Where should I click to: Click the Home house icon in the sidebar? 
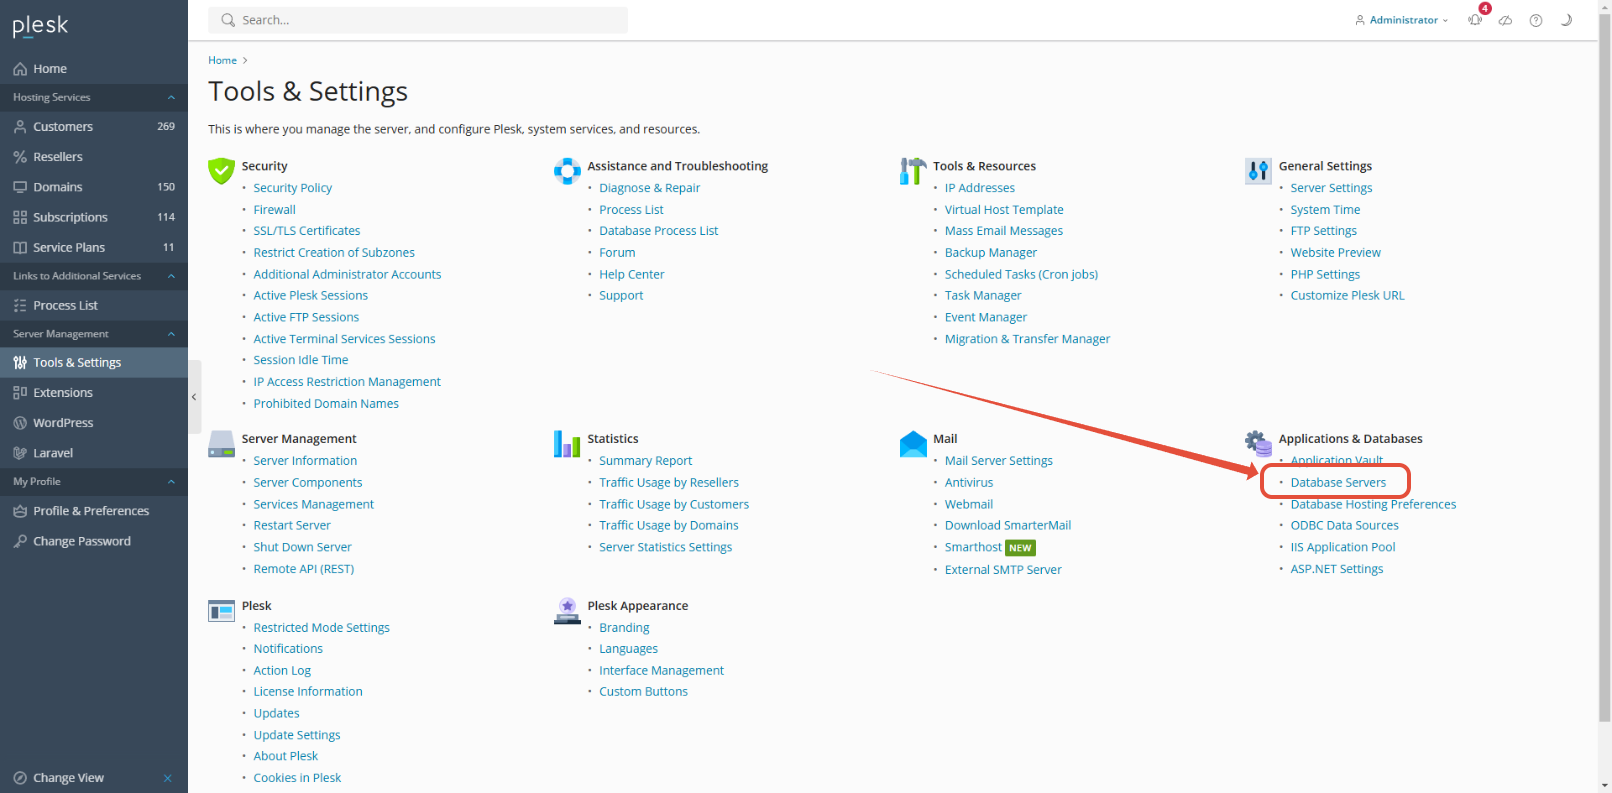click(x=20, y=69)
